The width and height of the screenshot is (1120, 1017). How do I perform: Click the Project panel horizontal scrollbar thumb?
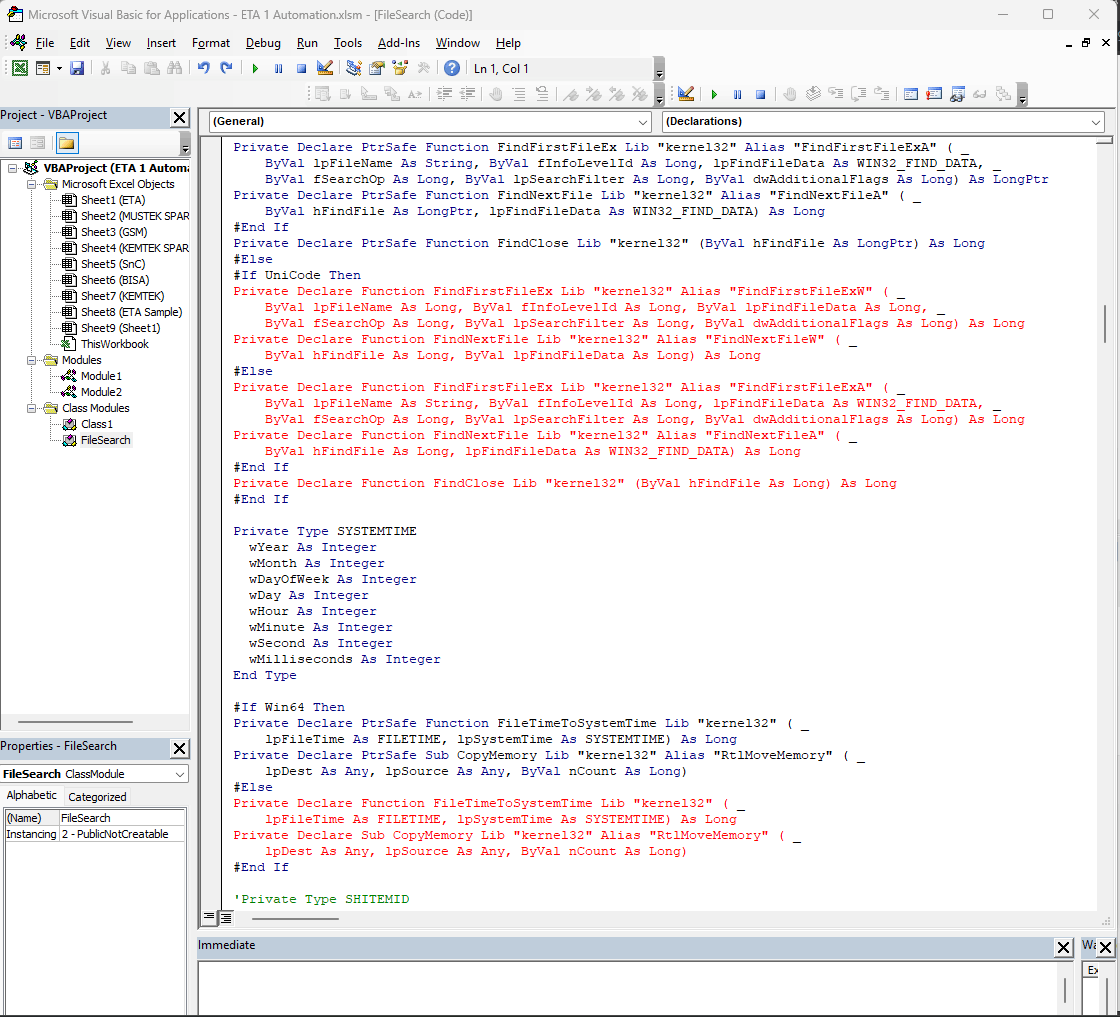tap(75, 722)
